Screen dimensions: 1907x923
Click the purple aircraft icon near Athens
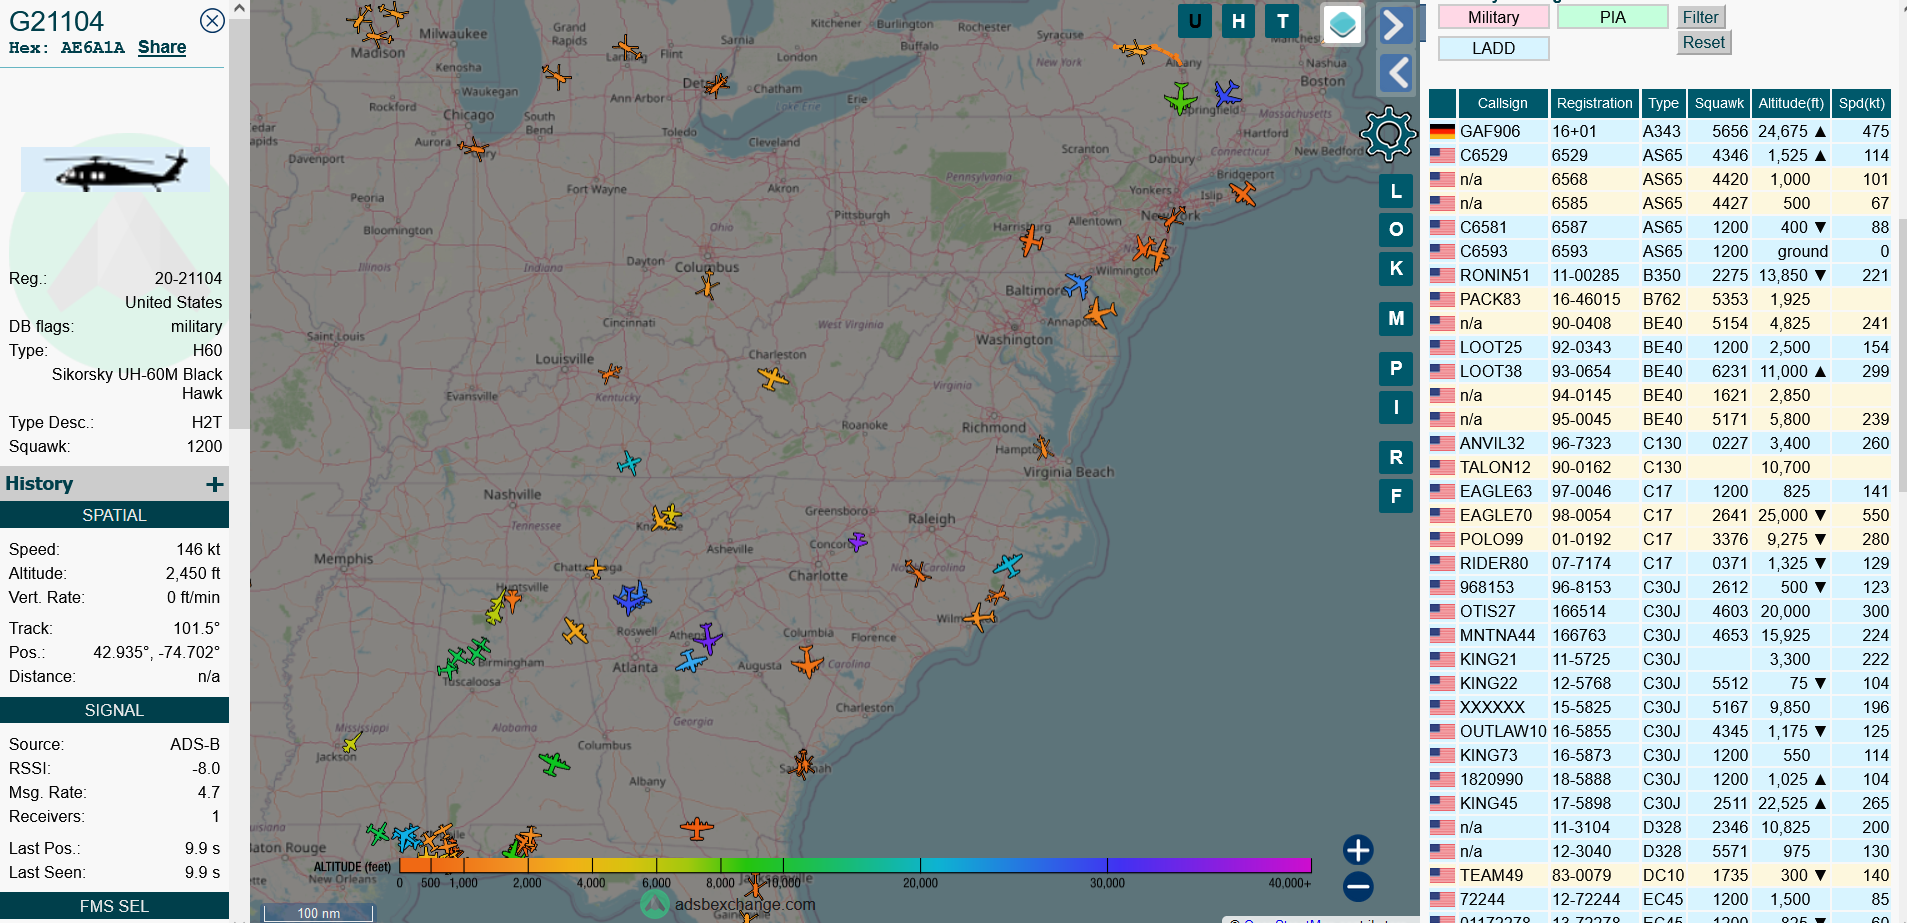pos(708,638)
